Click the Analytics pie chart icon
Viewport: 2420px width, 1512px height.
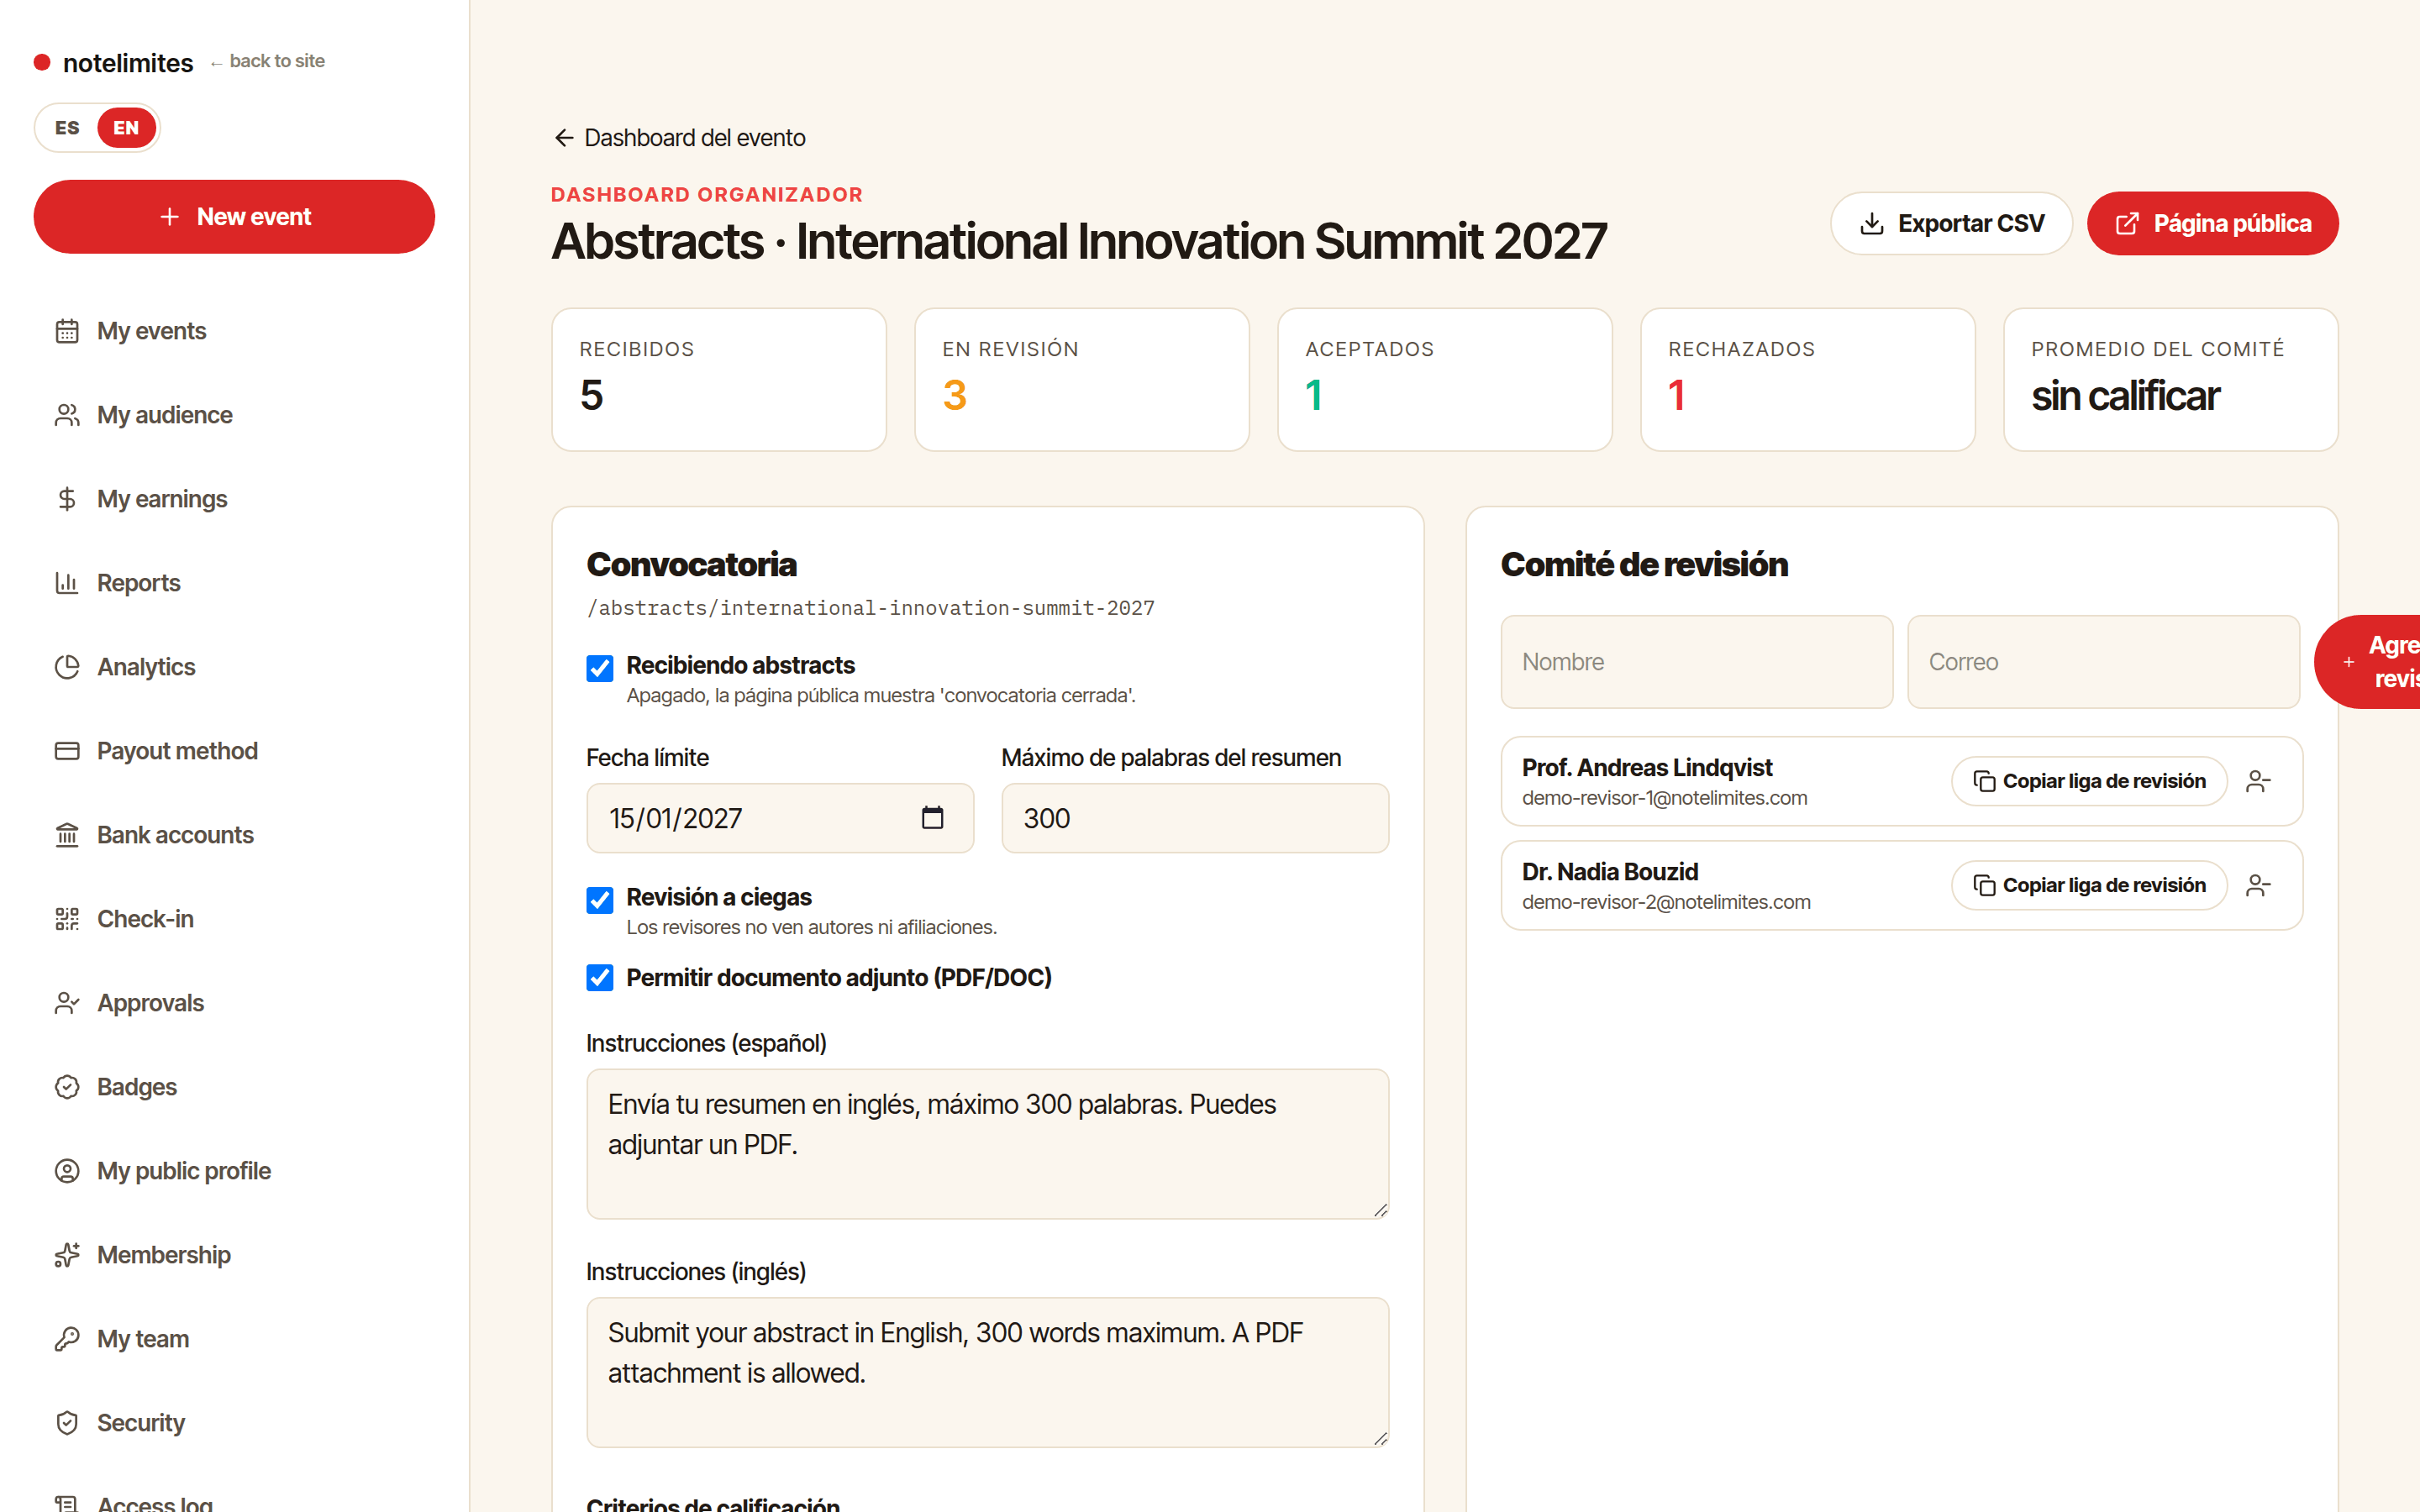pos(67,667)
